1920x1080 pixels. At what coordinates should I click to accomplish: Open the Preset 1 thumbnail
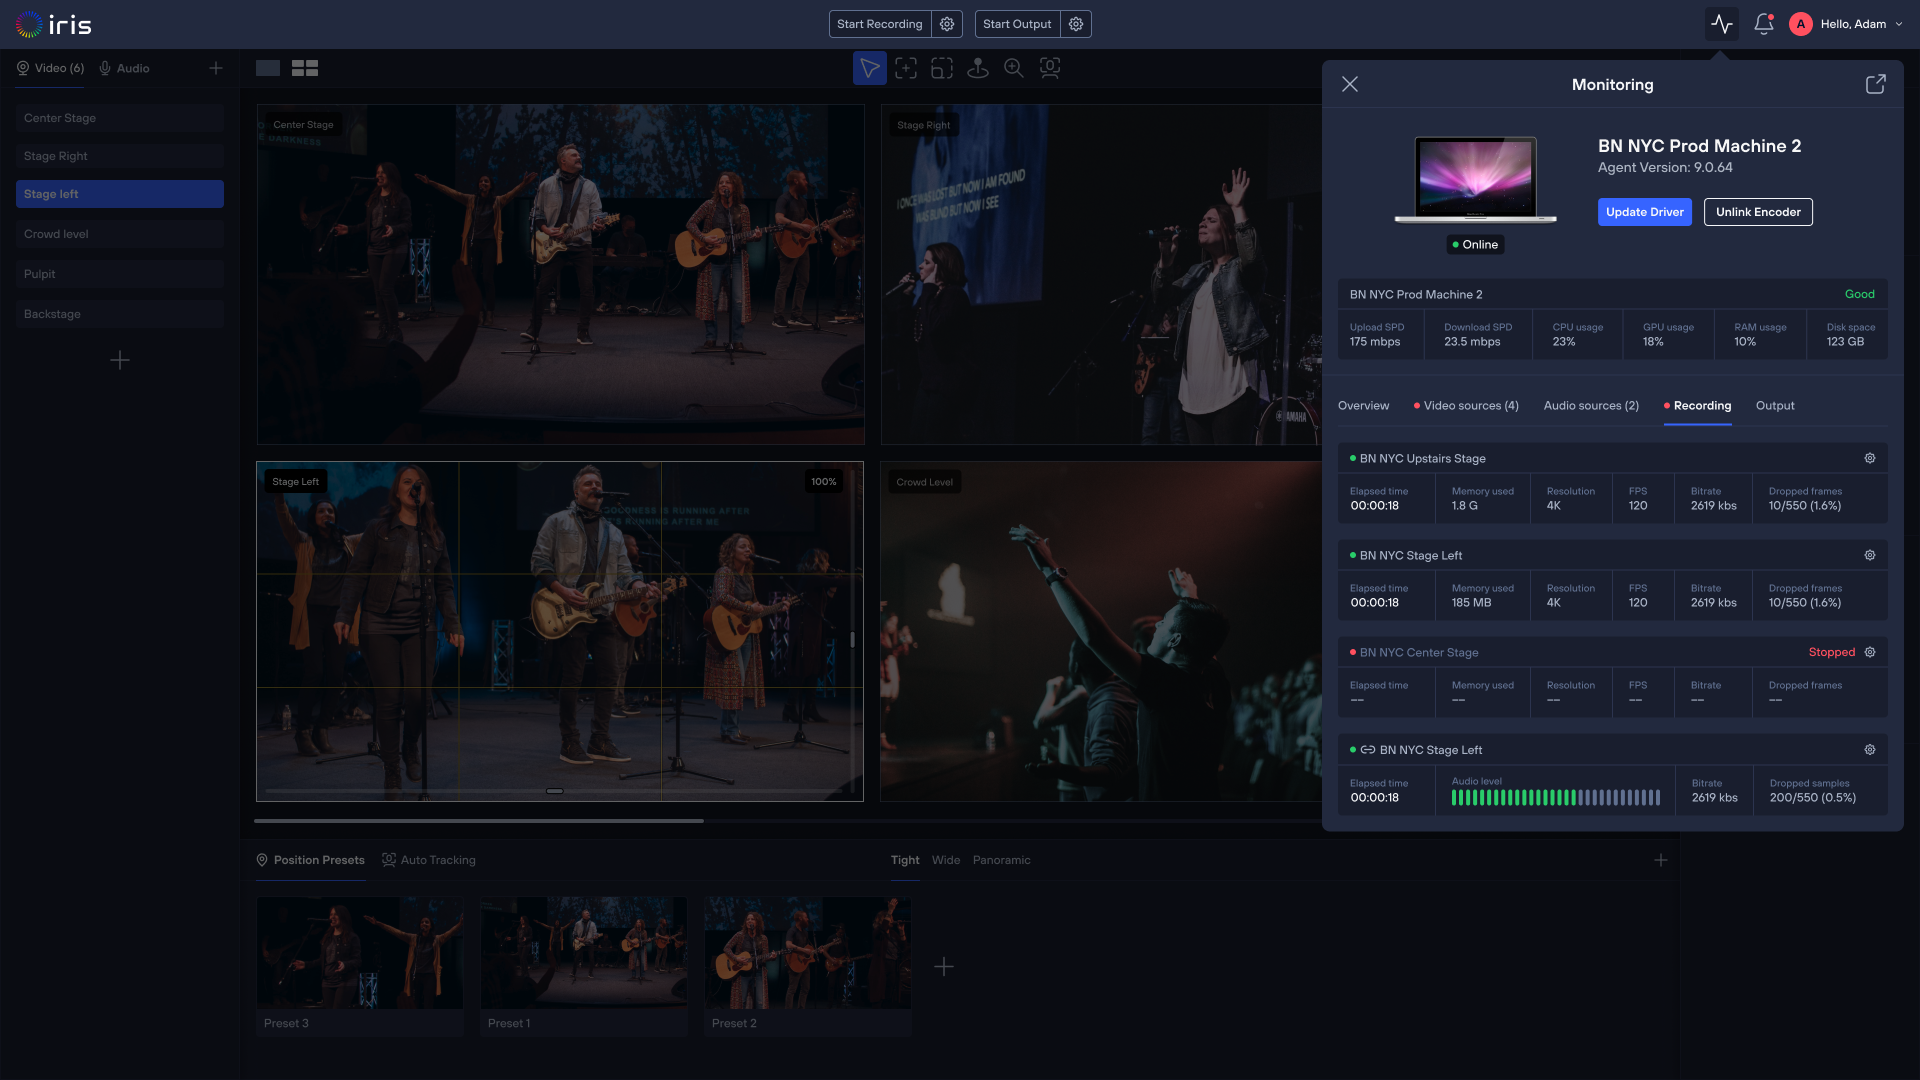click(x=584, y=965)
